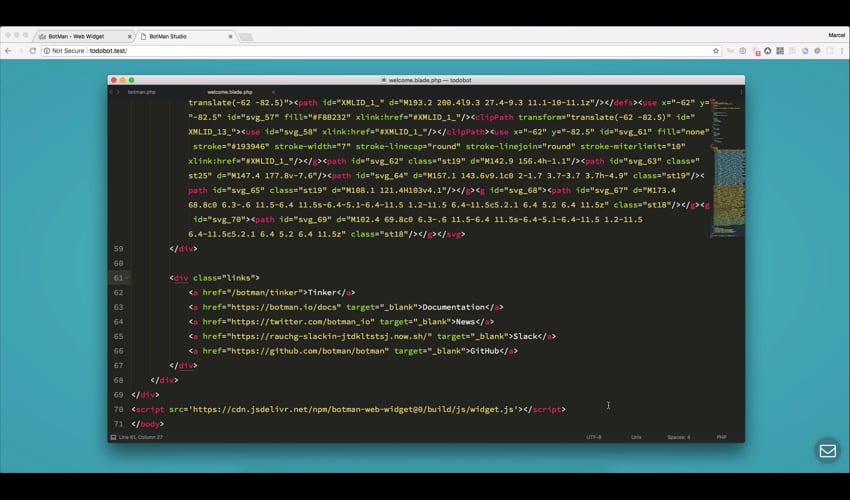Click the editor tab-history forward arrow
Image resolution: width=850 pixels, height=500 pixels.
coord(118,92)
